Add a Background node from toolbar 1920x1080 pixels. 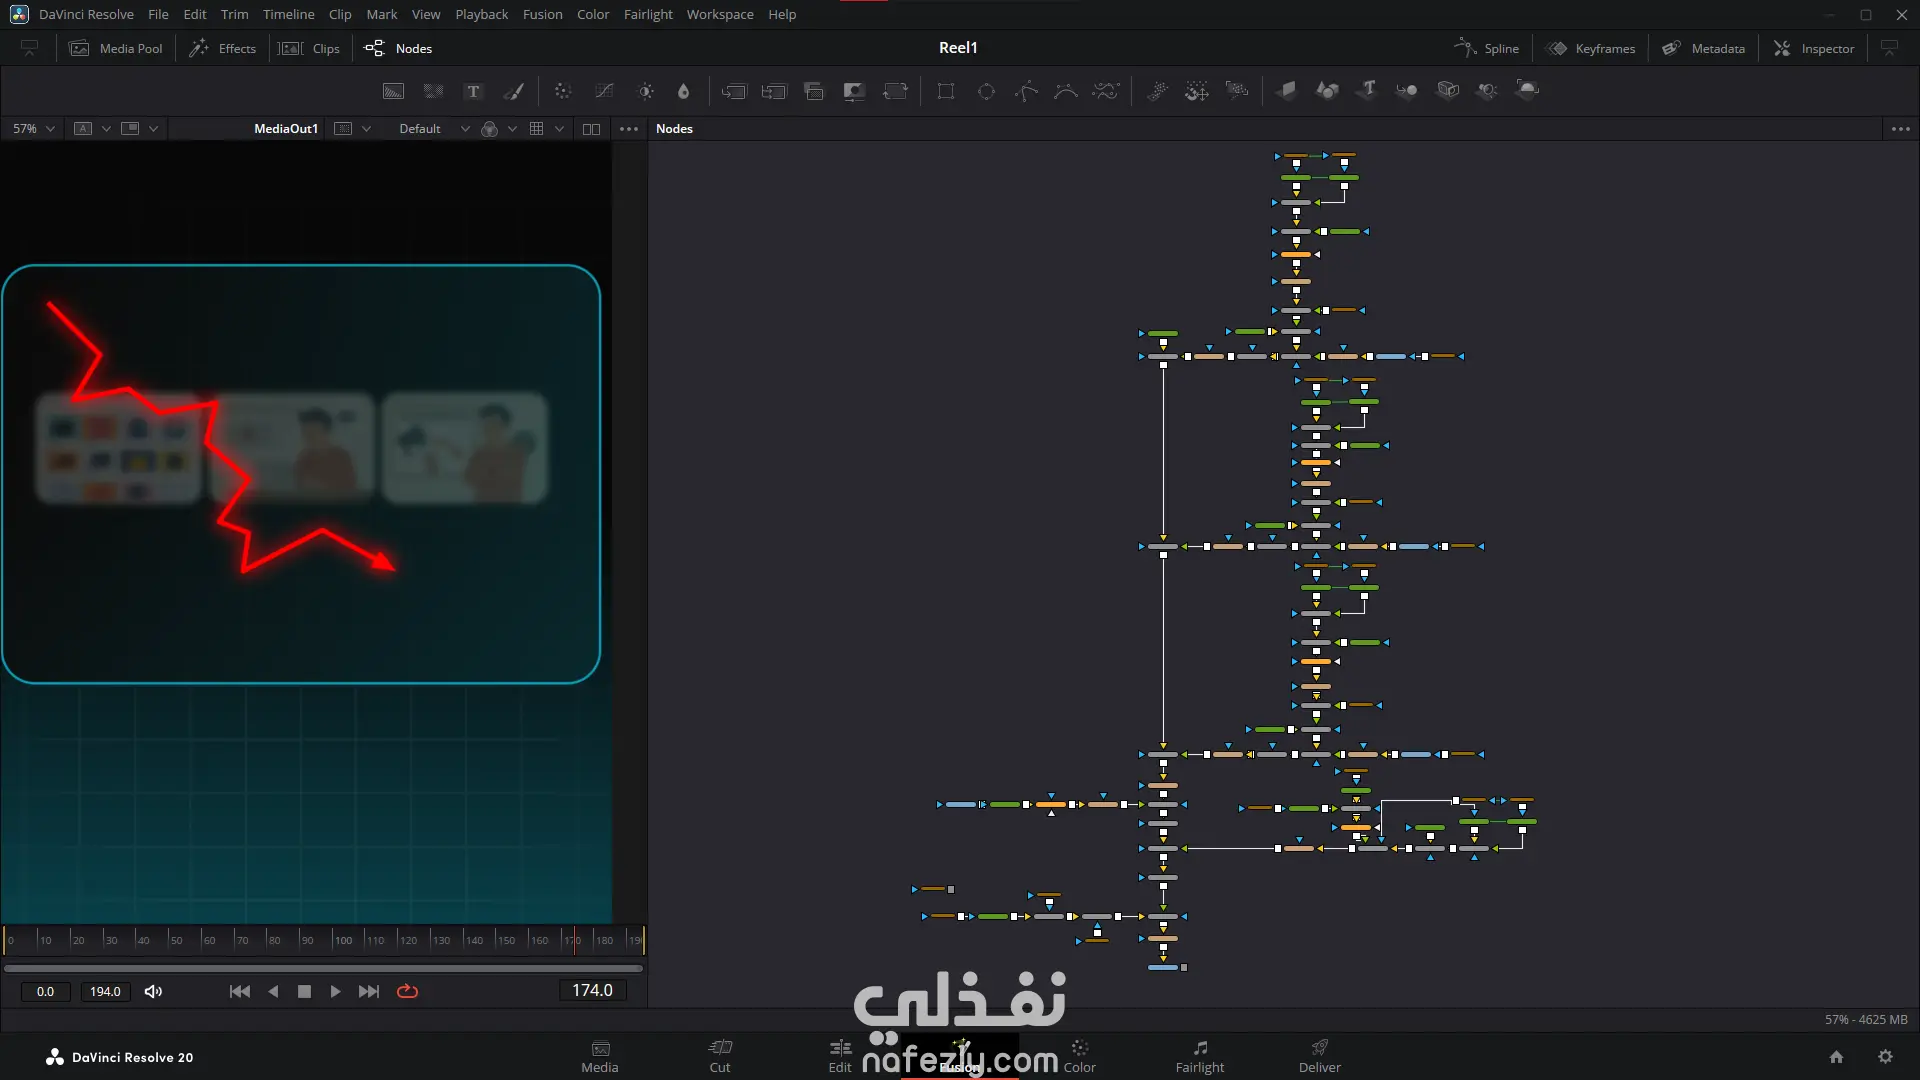tap(393, 91)
